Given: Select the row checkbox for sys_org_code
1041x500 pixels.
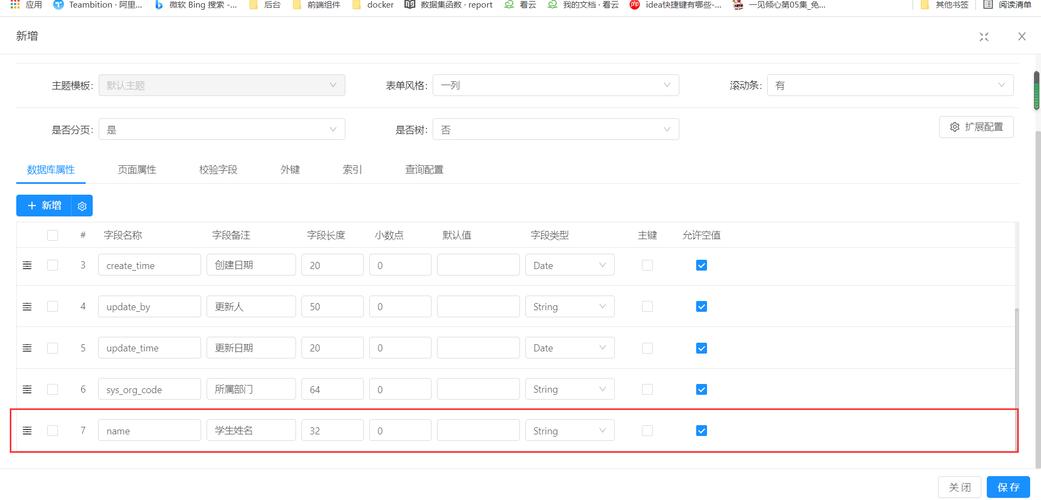Looking at the screenshot, I should tap(52, 389).
